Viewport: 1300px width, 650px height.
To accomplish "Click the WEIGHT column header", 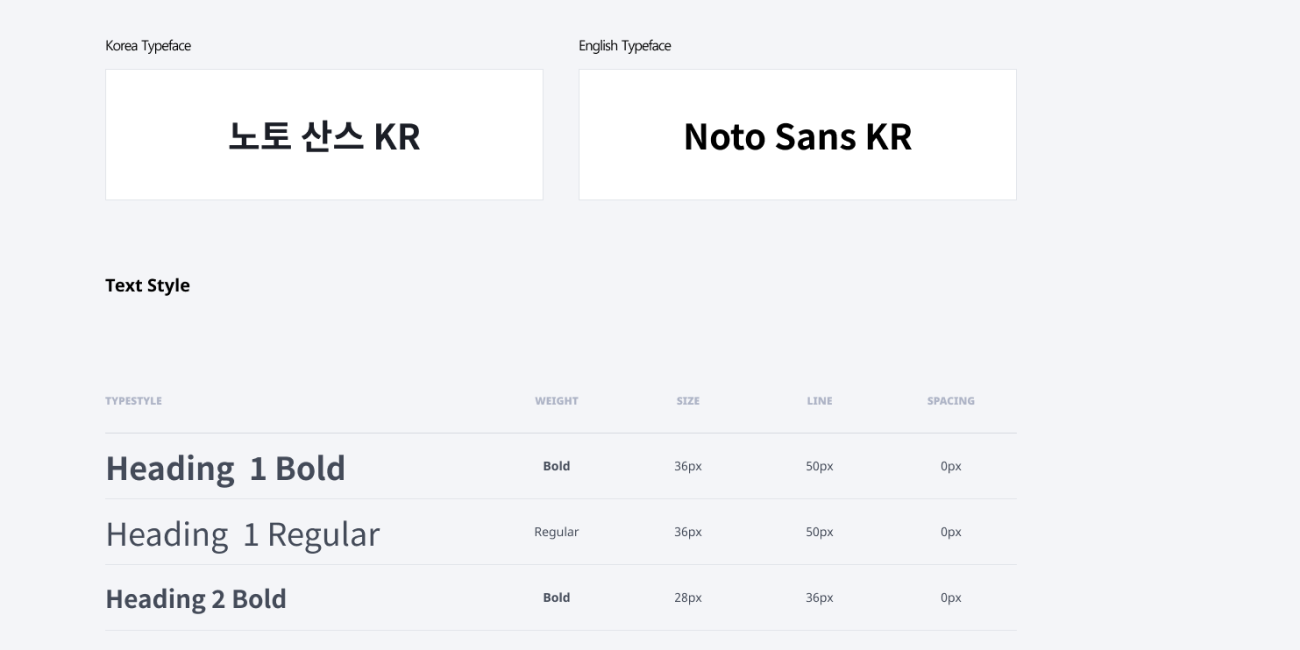I will 556,401.
